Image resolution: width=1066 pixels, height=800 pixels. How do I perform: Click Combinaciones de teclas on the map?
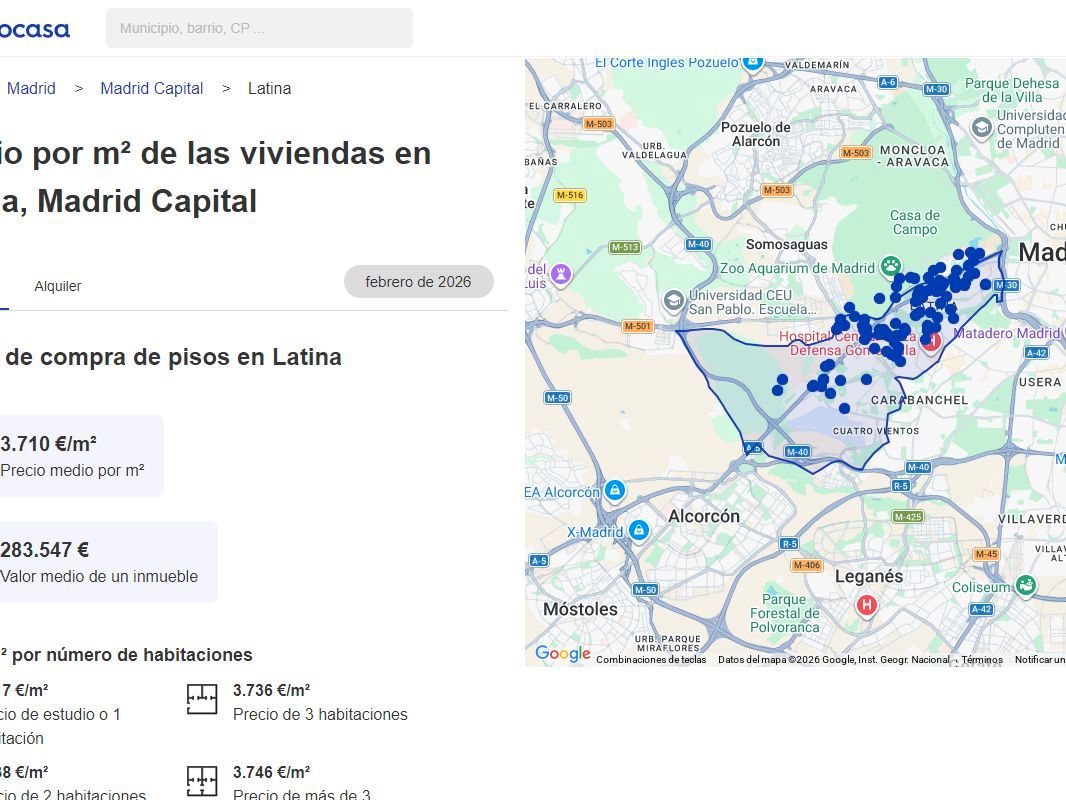pyautogui.click(x=651, y=660)
